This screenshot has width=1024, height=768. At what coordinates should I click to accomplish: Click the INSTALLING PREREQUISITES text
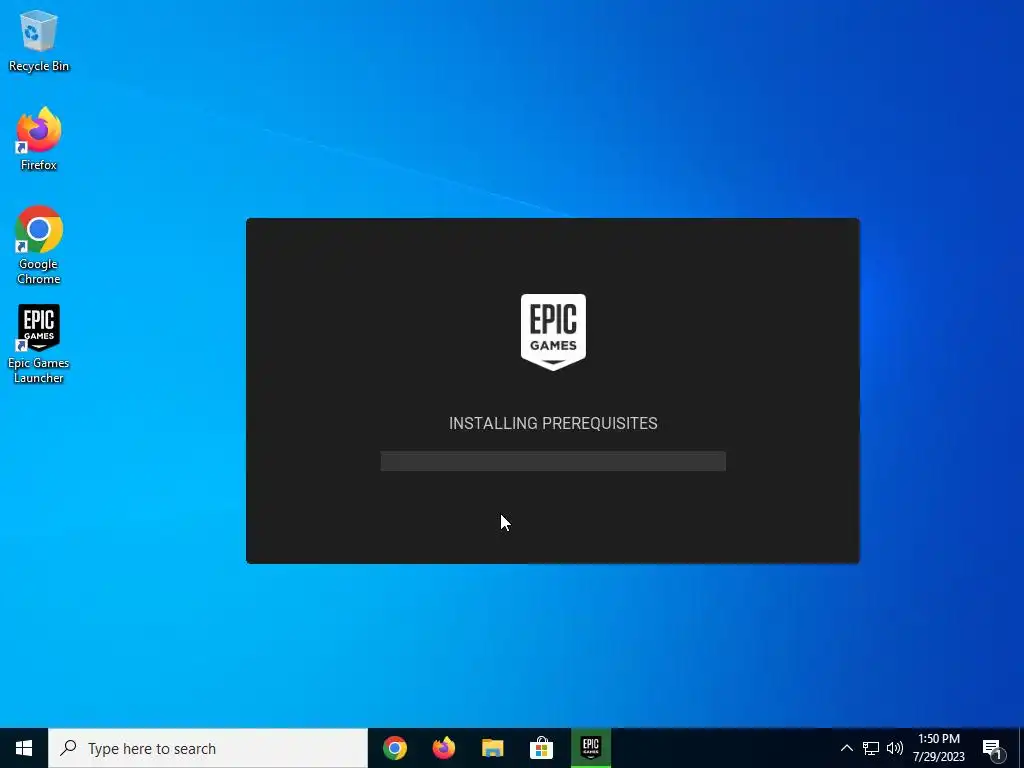(x=553, y=423)
